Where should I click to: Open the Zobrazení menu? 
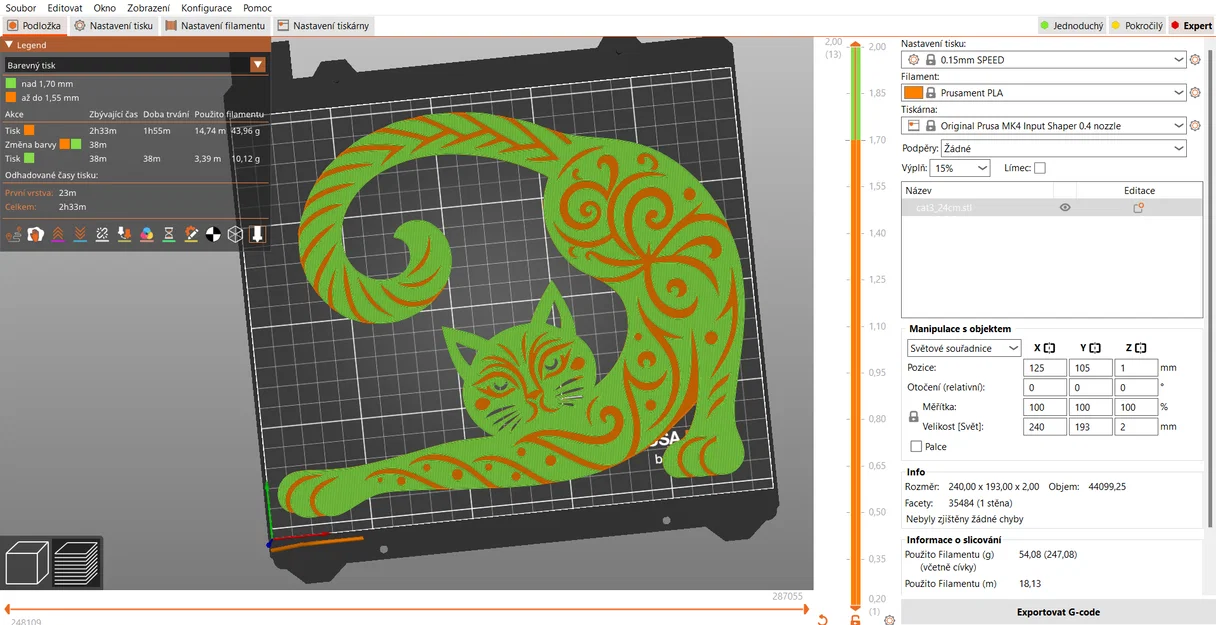click(x=148, y=8)
